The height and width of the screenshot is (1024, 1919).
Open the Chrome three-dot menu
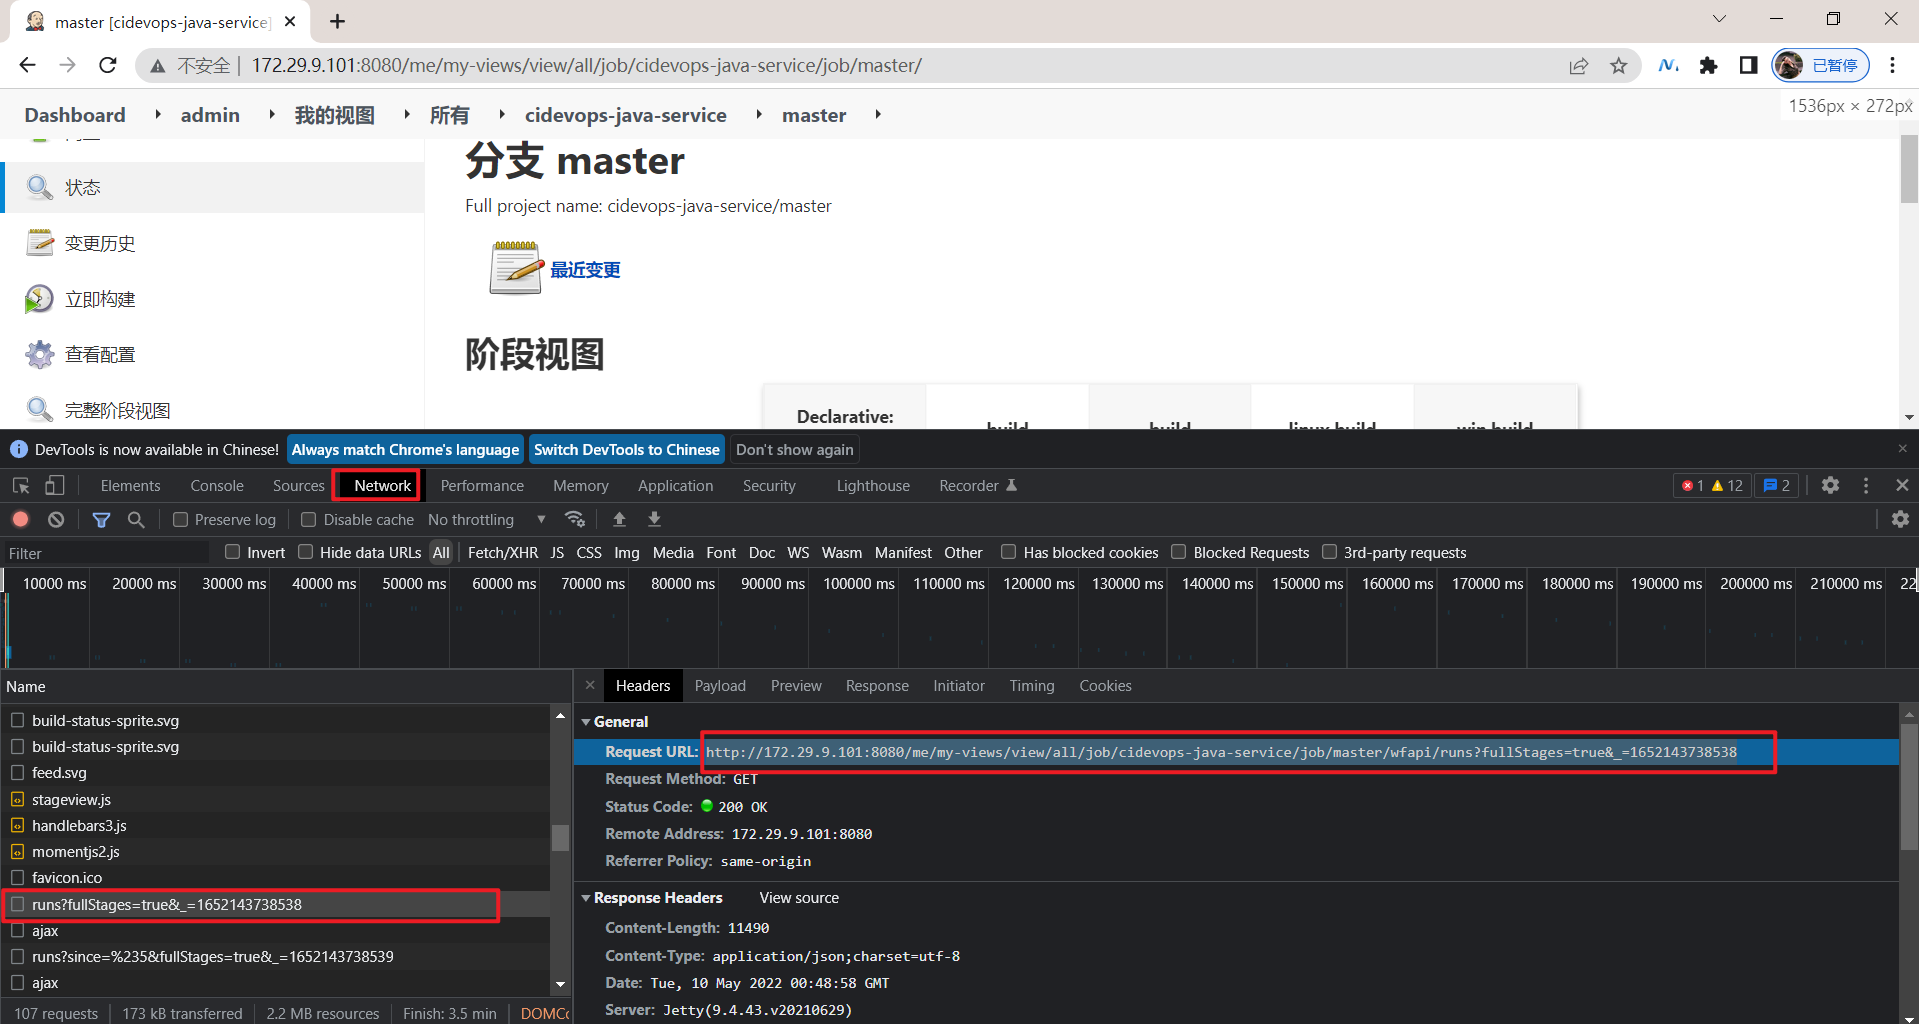pyautogui.click(x=1892, y=65)
